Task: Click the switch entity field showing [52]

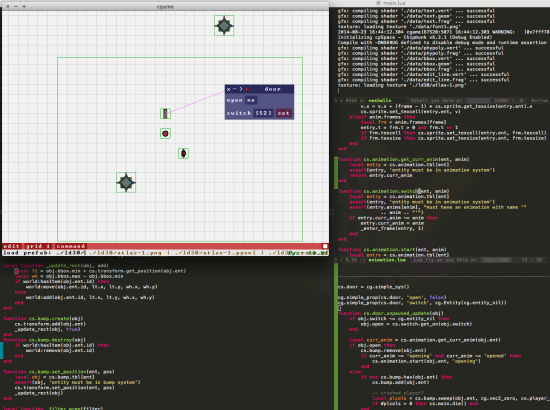Action: point(263,113)
